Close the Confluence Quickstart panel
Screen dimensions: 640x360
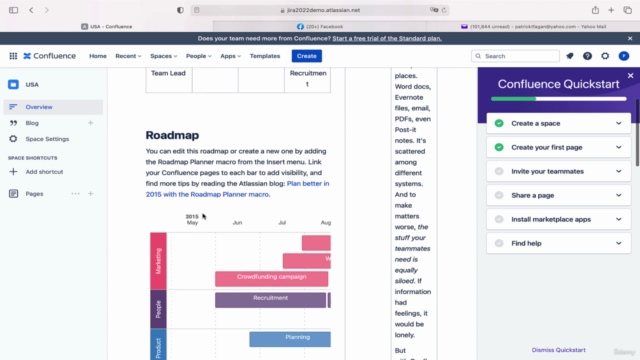point(631,76)
